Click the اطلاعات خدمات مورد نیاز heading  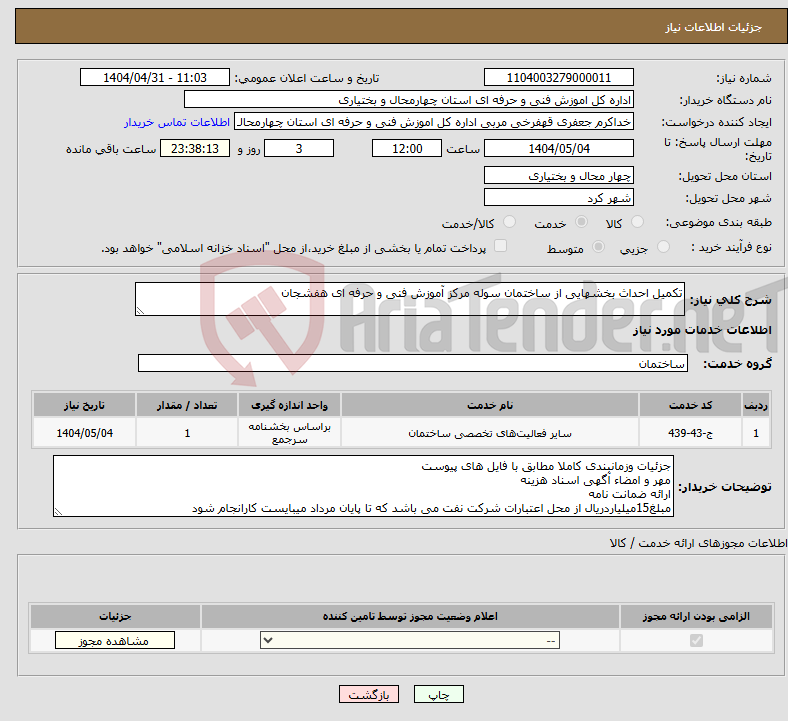pyautogui.click(x=702, y=330)
